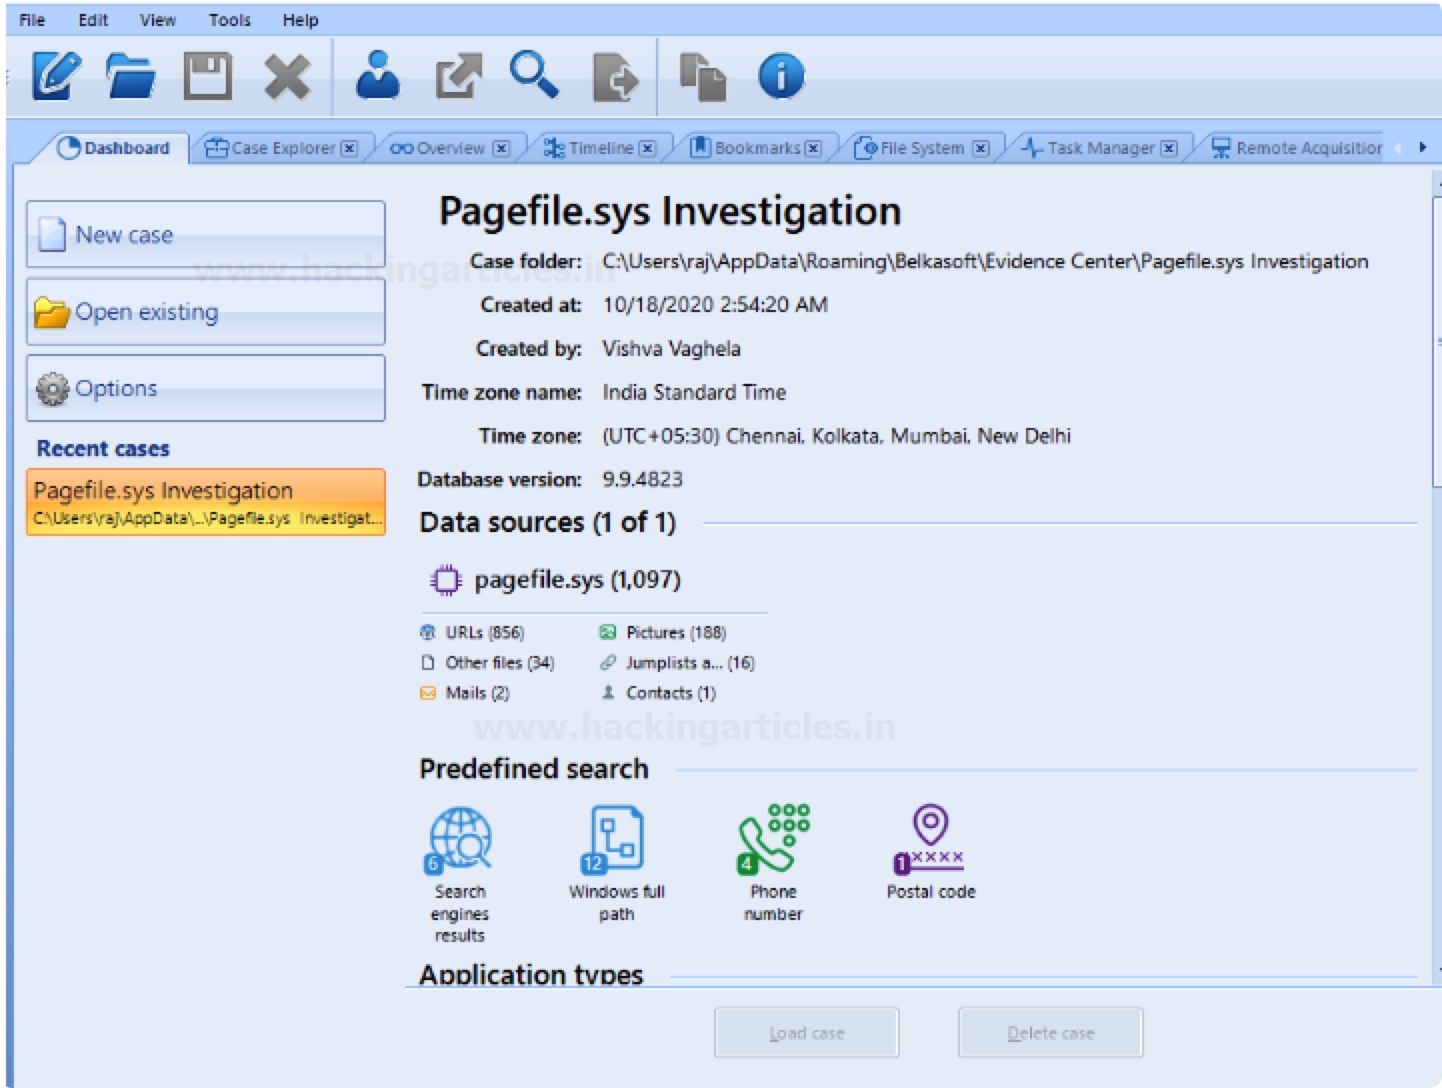Viewport: 1442px width, 1088px height.
Task: Open Pictures (188) category
Action: pyautogui.click(x=664, y=632)
